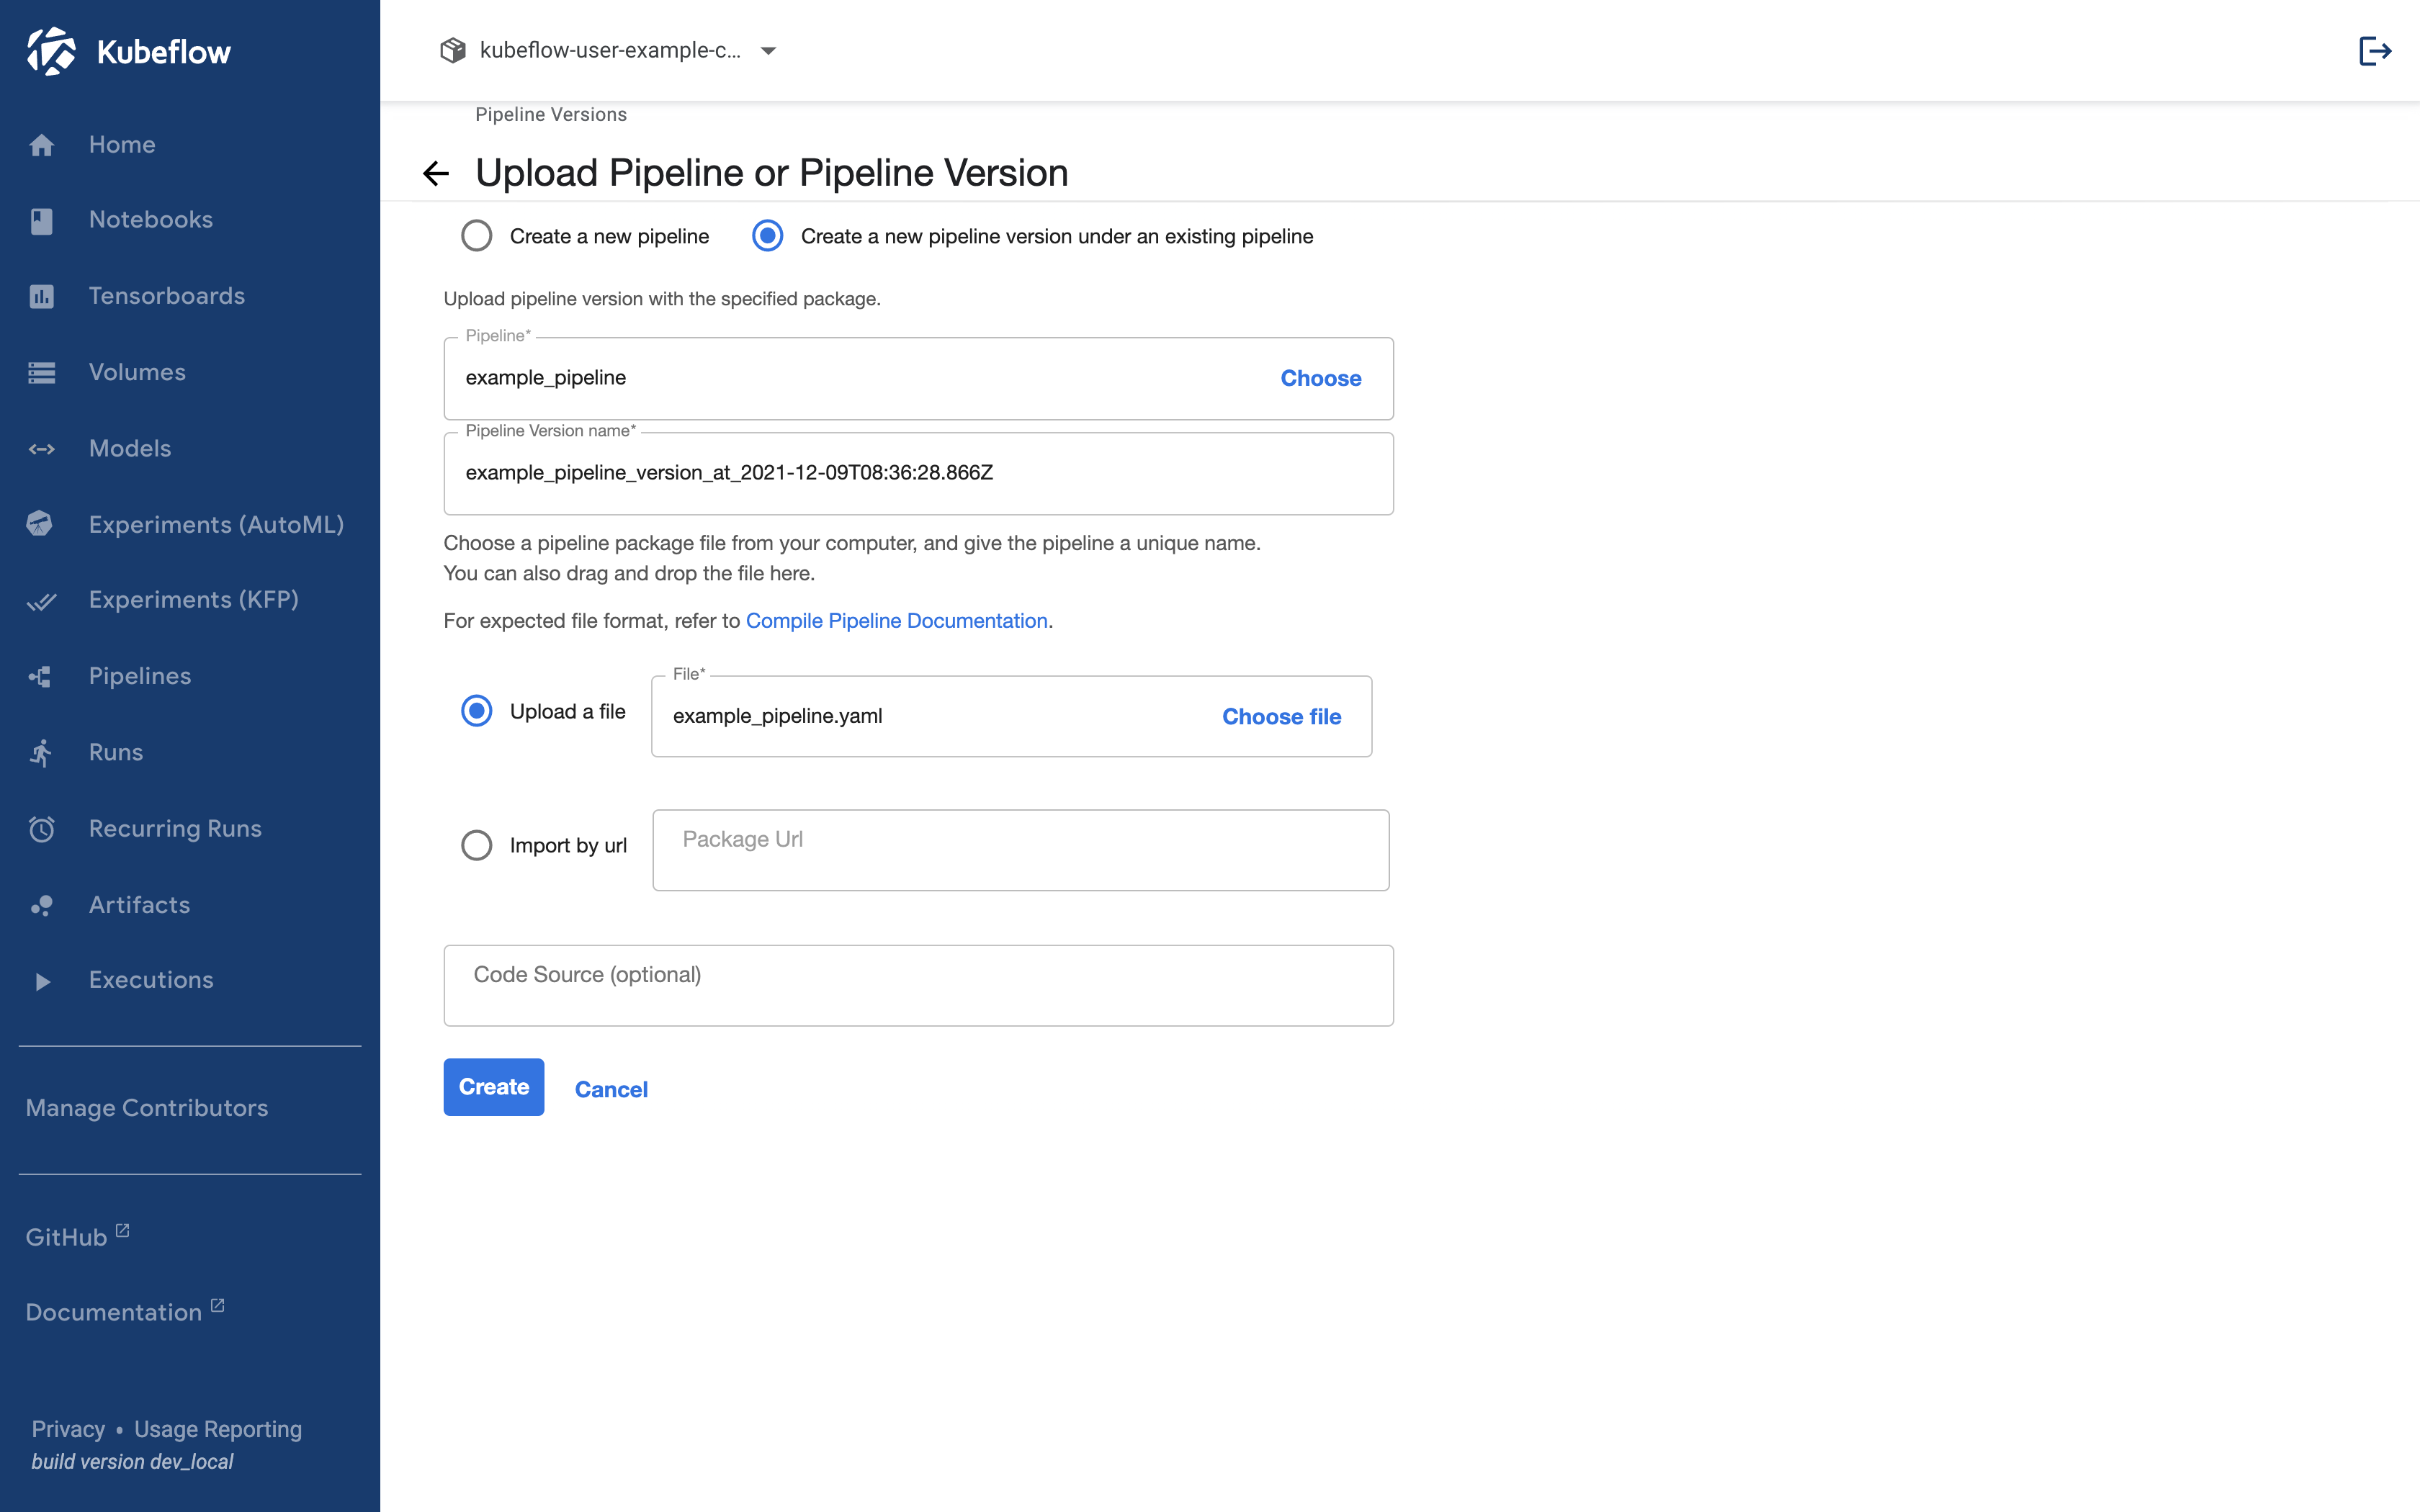Image resolution: width=2420 pixels, height=1512 pixels.
Task: Click the Cancel button
Action: (x=610, y=1089)
